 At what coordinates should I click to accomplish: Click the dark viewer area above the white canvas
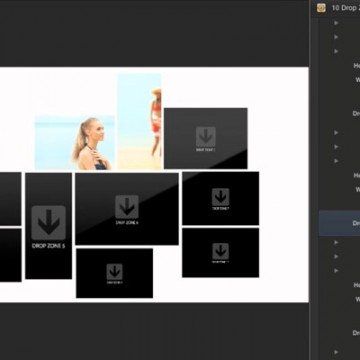153,33
